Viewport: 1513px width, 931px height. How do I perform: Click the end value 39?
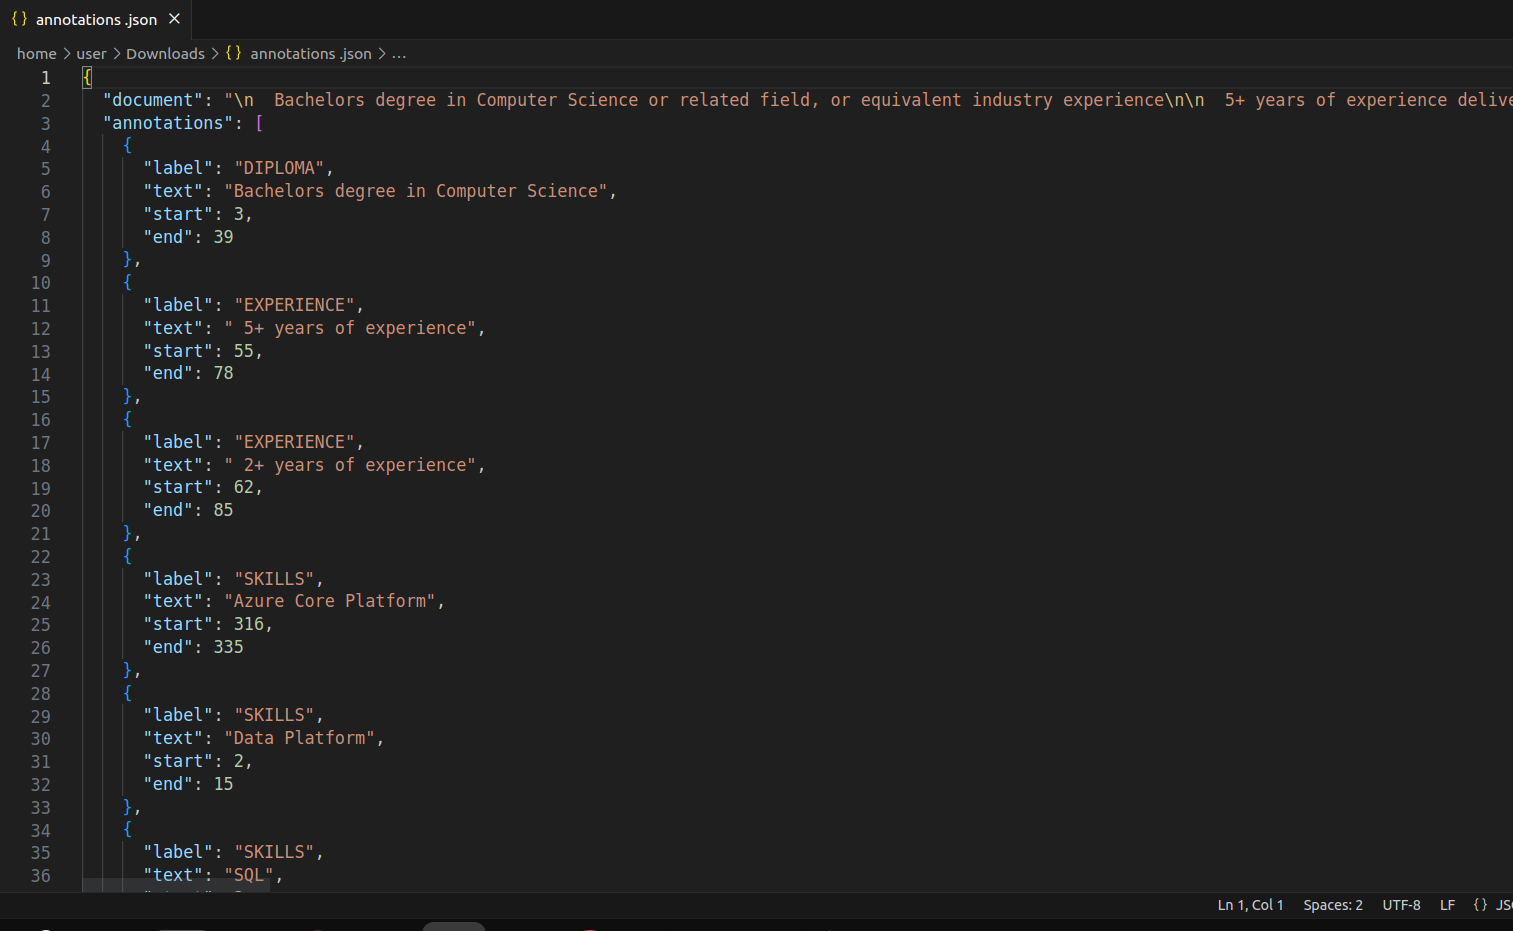(224, 237)
